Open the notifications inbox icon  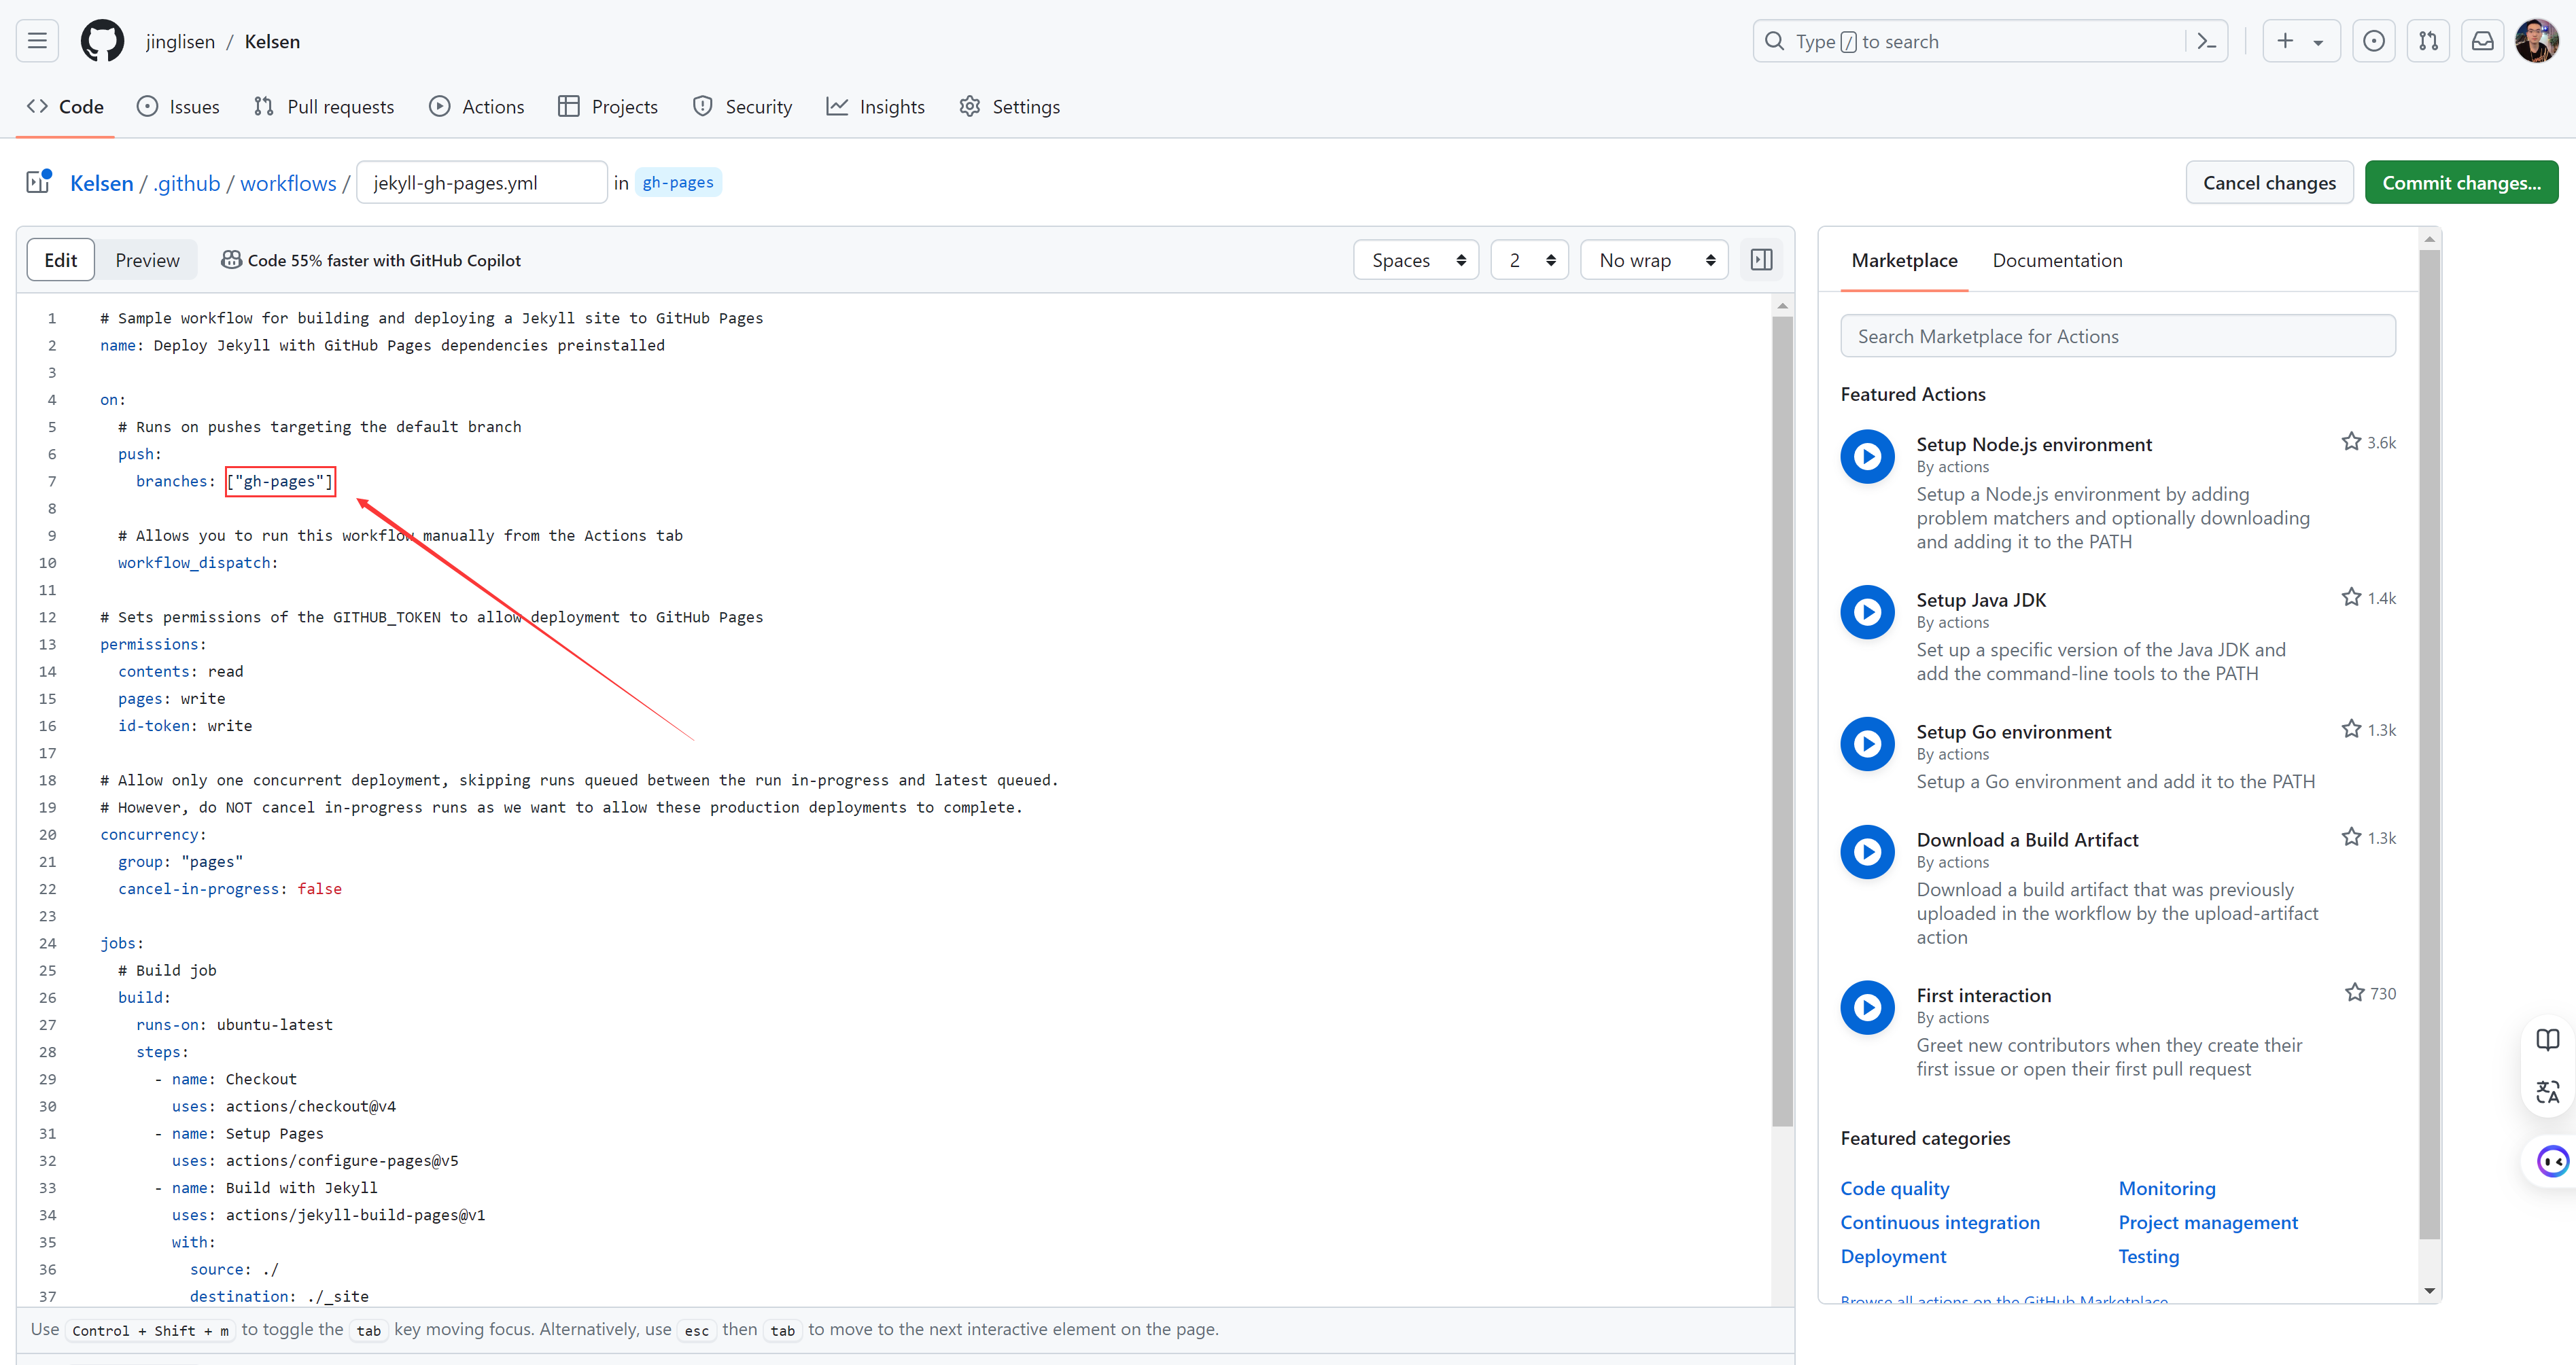[x=2482, y=41]
